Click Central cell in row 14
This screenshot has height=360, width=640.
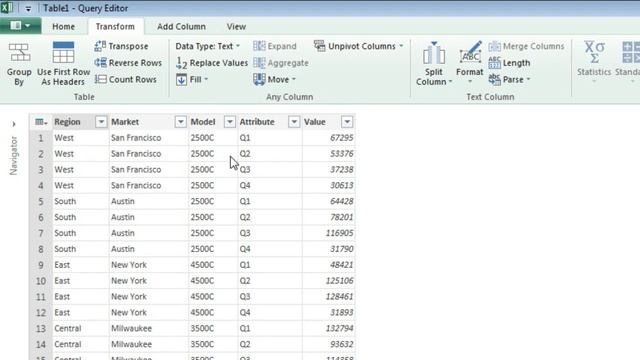pyautogui.click(x=80, y=344)
